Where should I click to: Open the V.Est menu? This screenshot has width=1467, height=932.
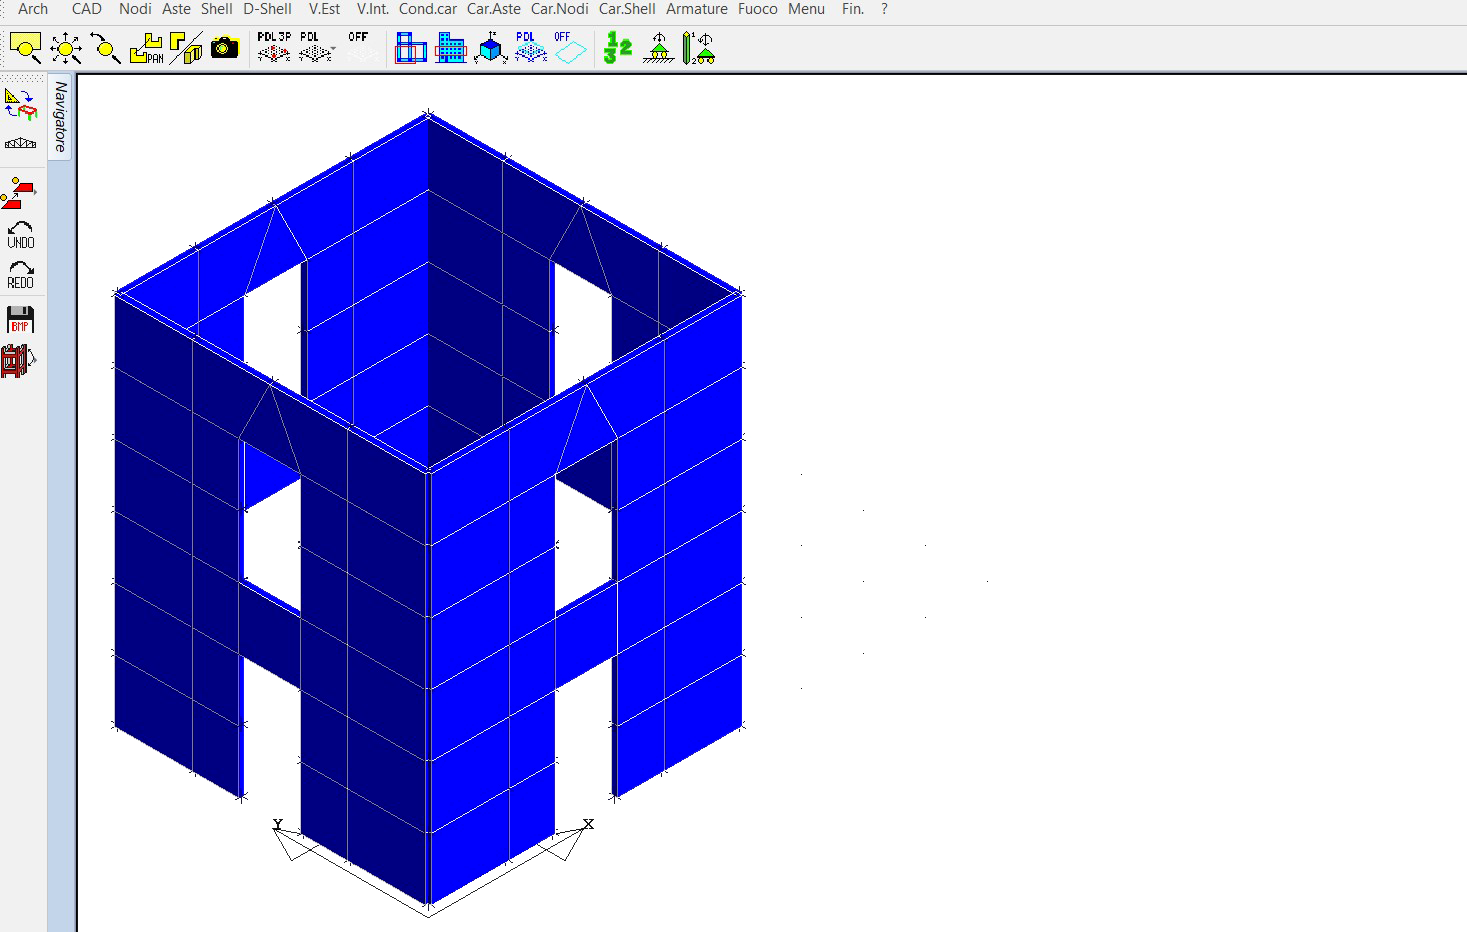[324, 9]
